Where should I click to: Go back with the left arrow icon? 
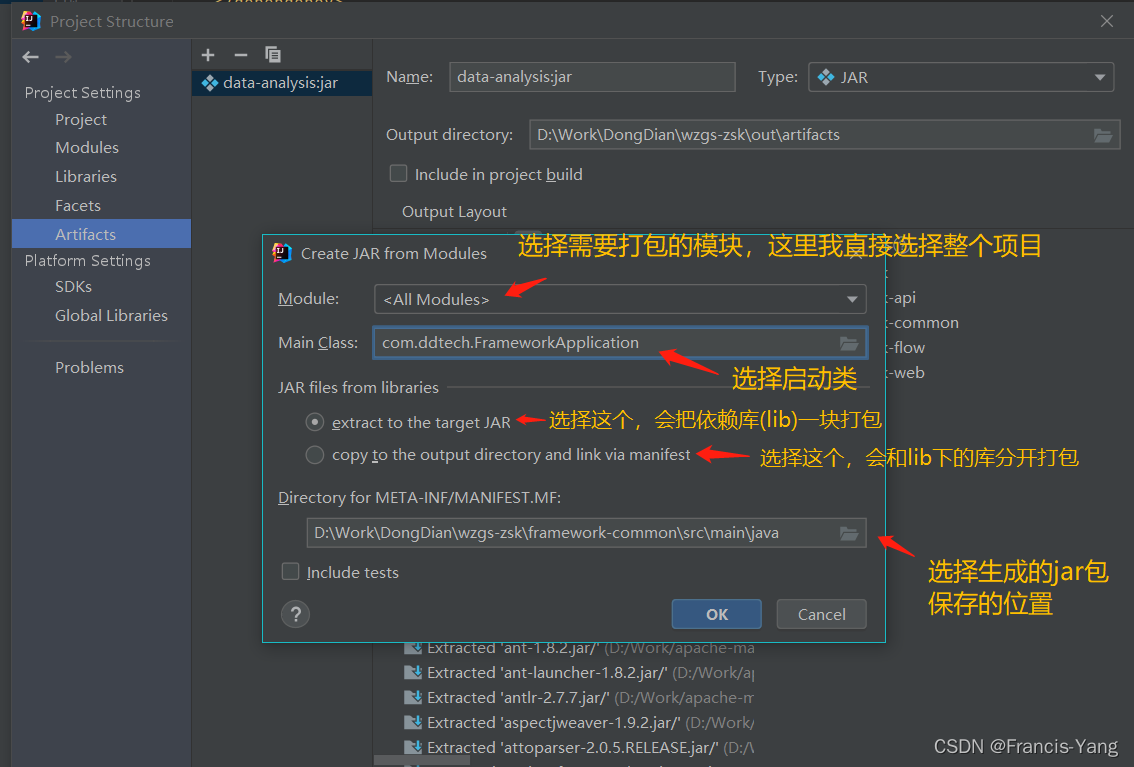click(x=30, y=56)
